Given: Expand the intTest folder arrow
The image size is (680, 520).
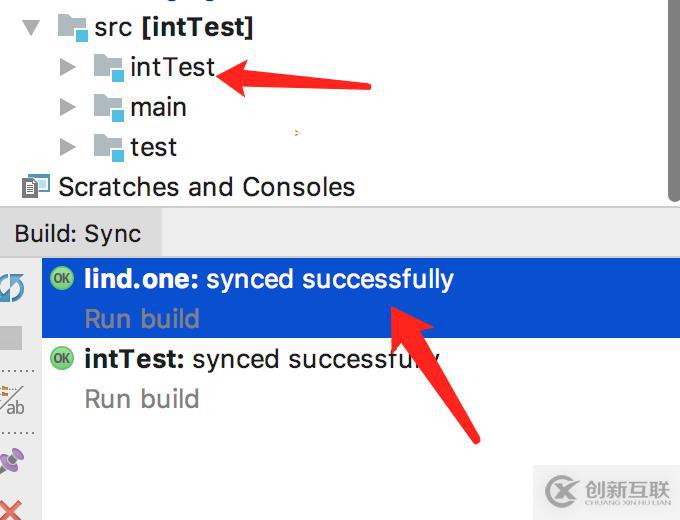Looking at the screenshot, I should [67, 67].
